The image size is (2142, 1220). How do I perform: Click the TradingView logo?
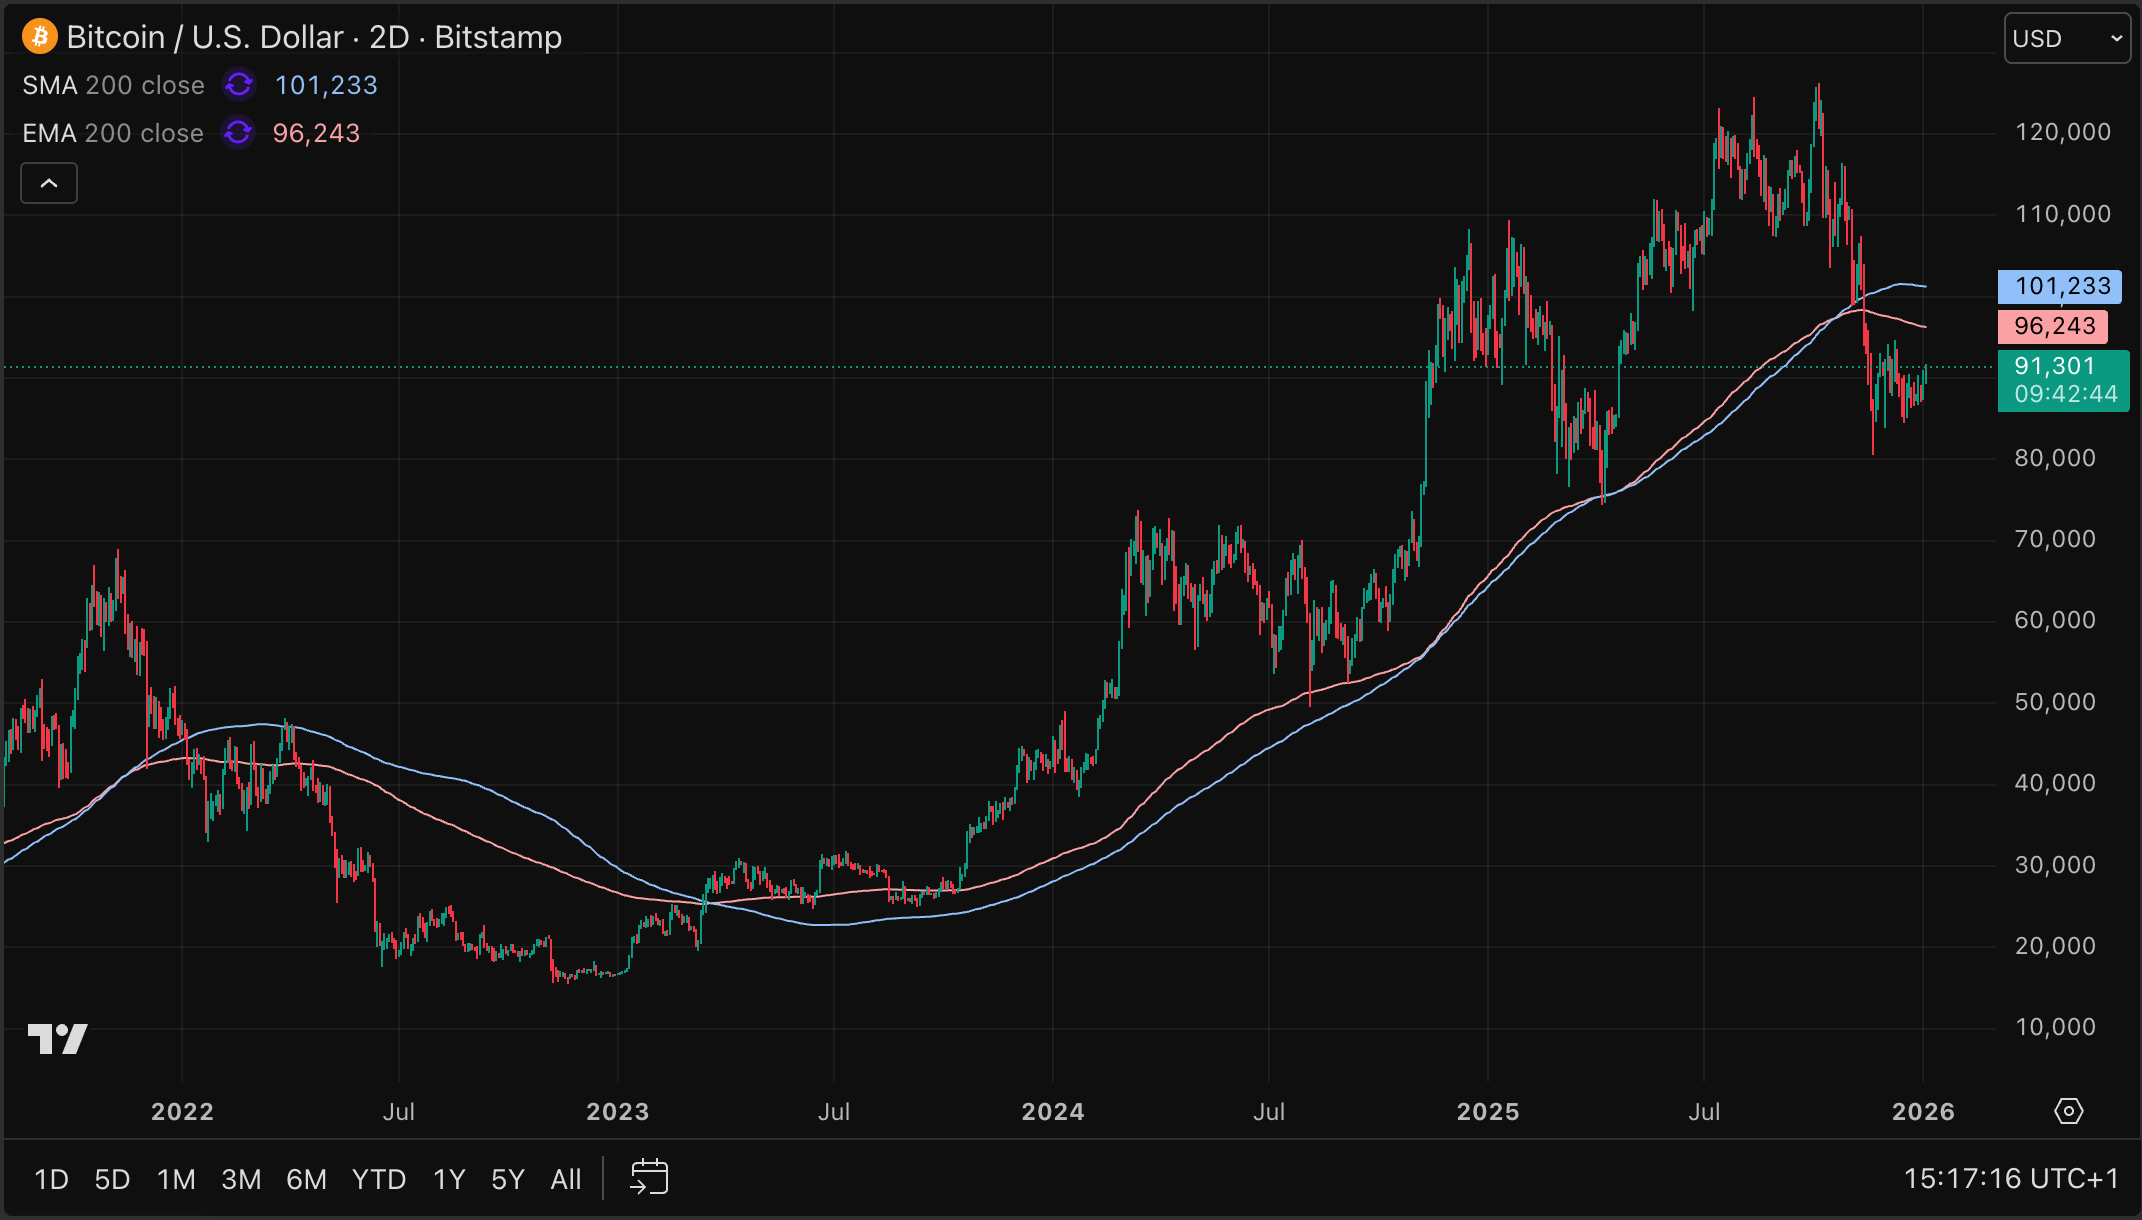[x=57, y=1039]
